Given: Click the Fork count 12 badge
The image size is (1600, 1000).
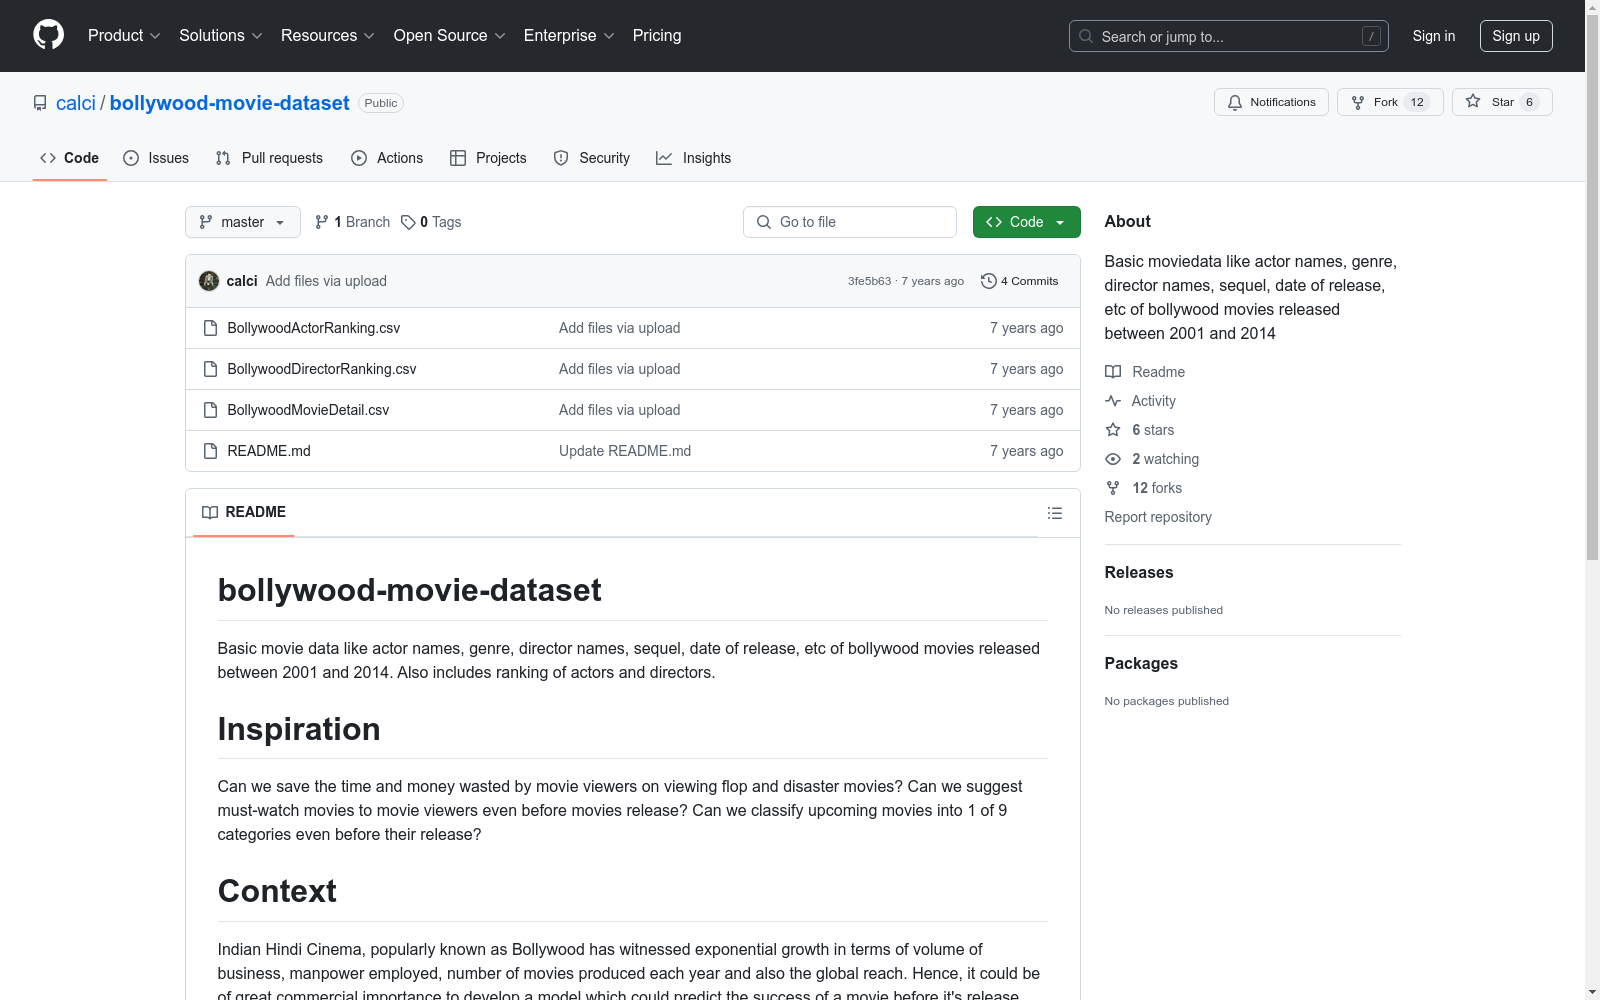Looking at the screenshot, I should pyautogui.click(x=1417, y=102).
